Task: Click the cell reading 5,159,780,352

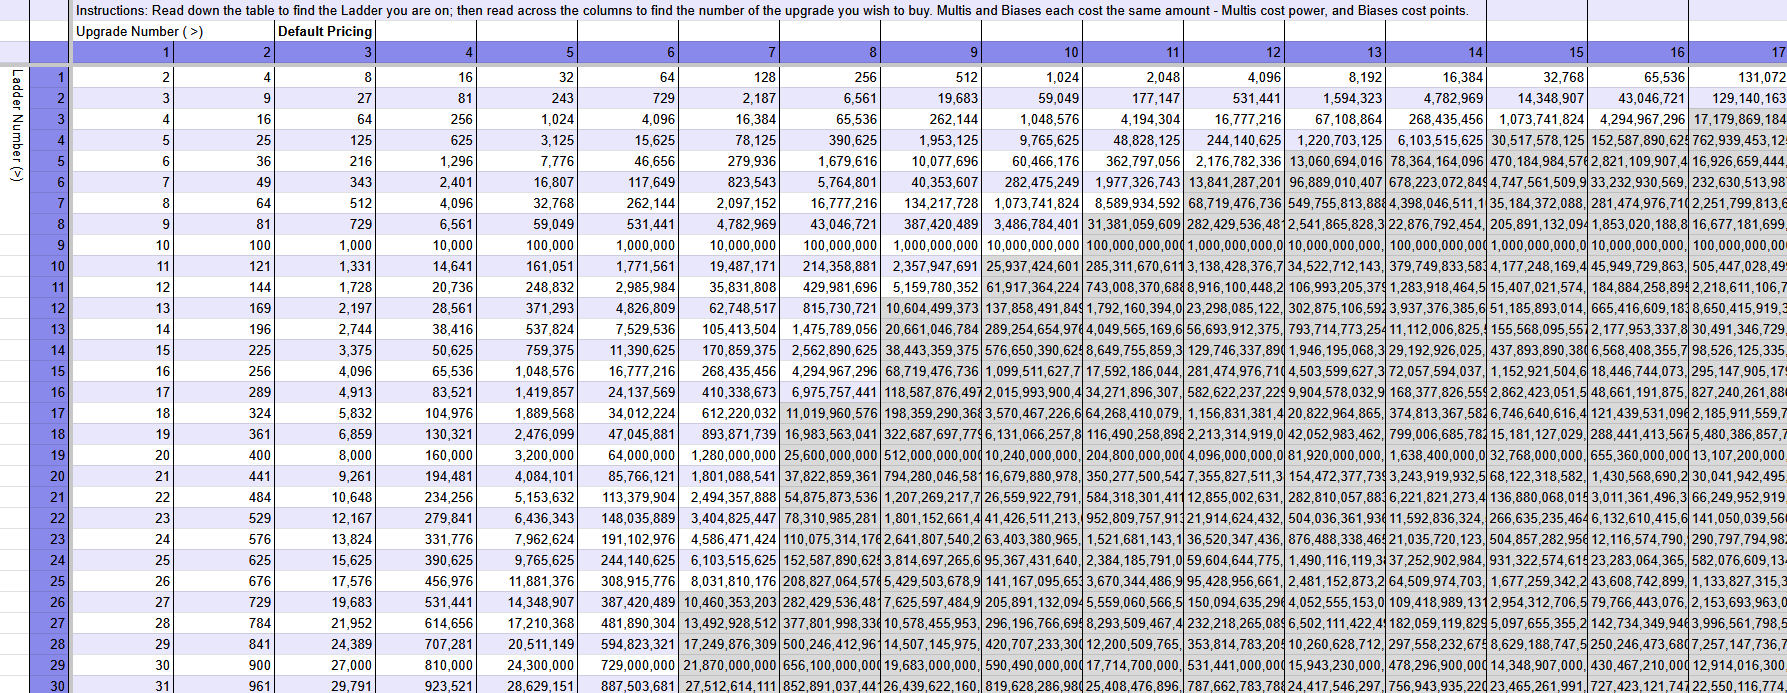Action: pyautogui.click(x=931, y=287)
